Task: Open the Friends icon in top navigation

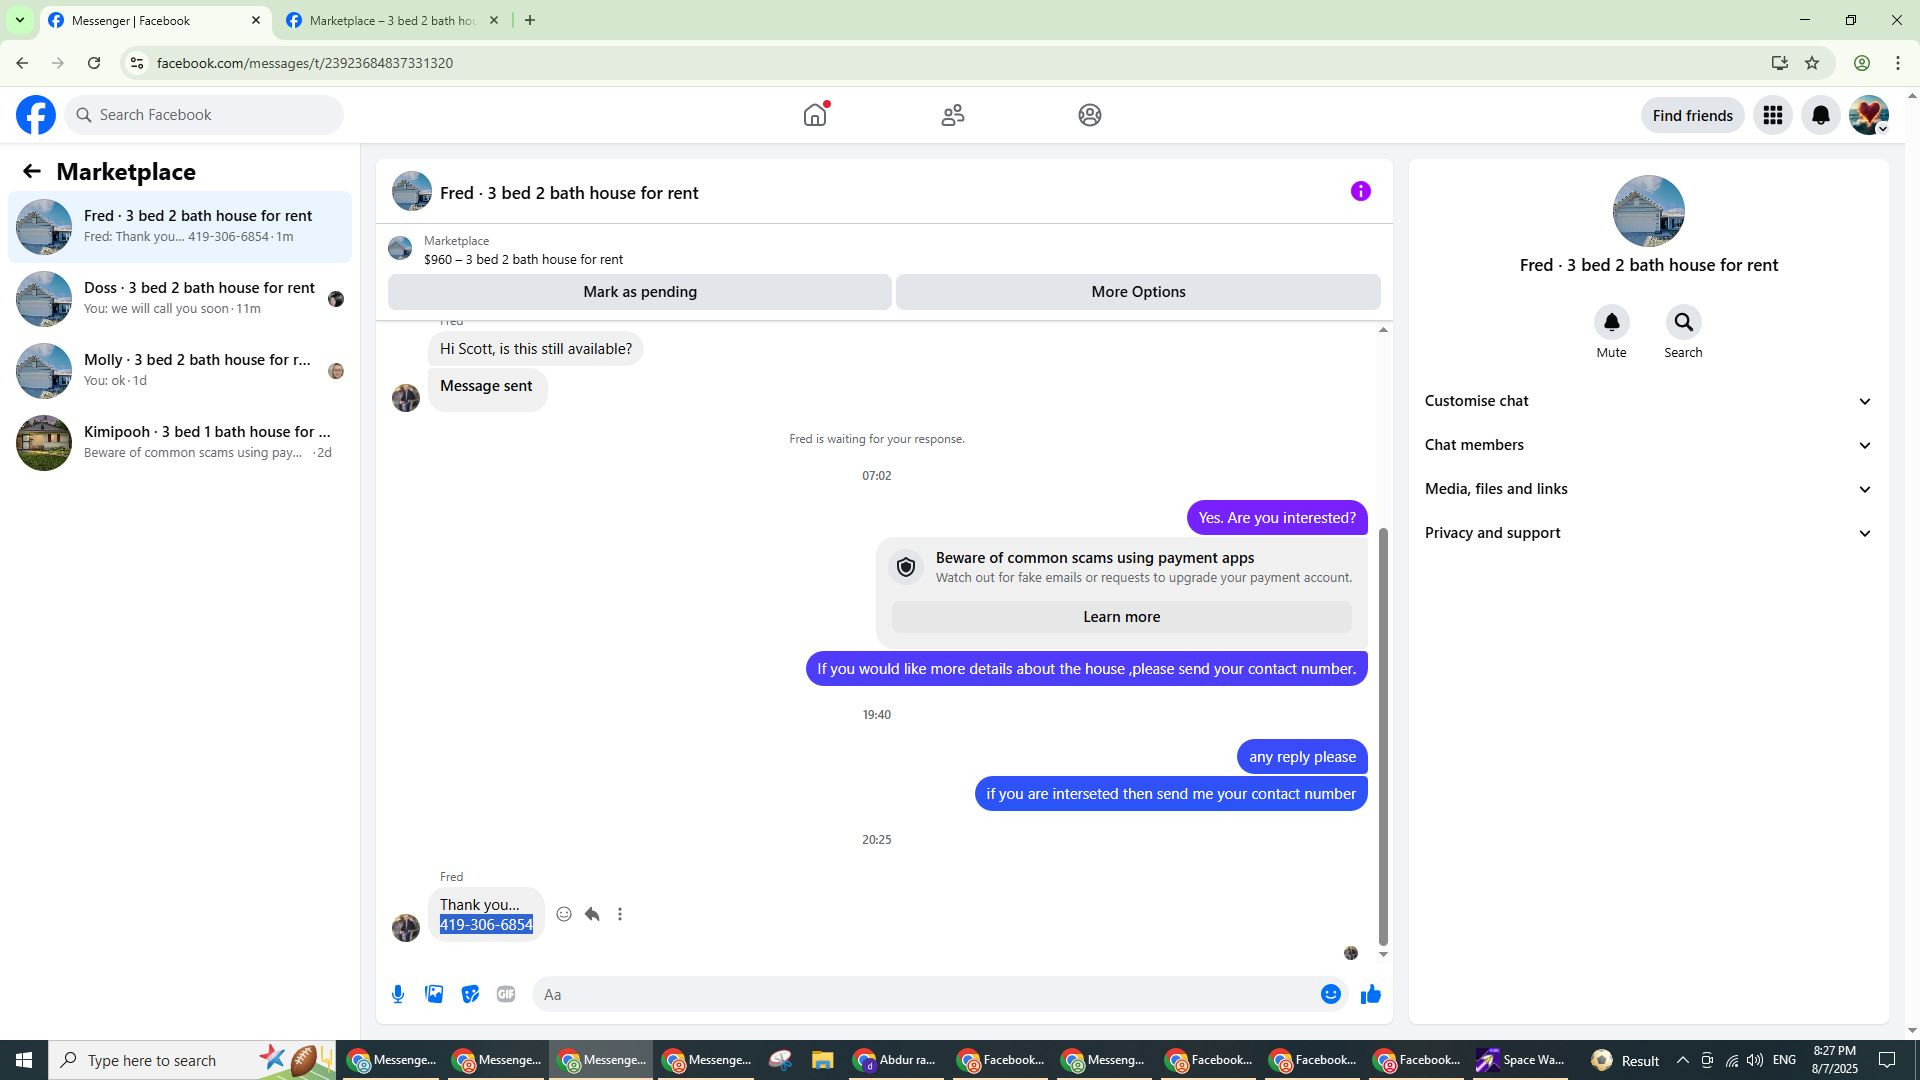Action: point(953,115)
